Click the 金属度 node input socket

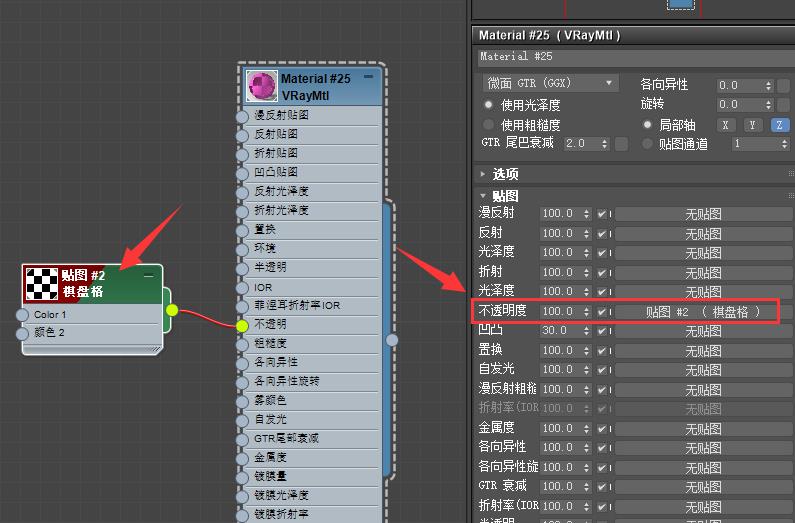pyautogui.click(x=242, y=458)
